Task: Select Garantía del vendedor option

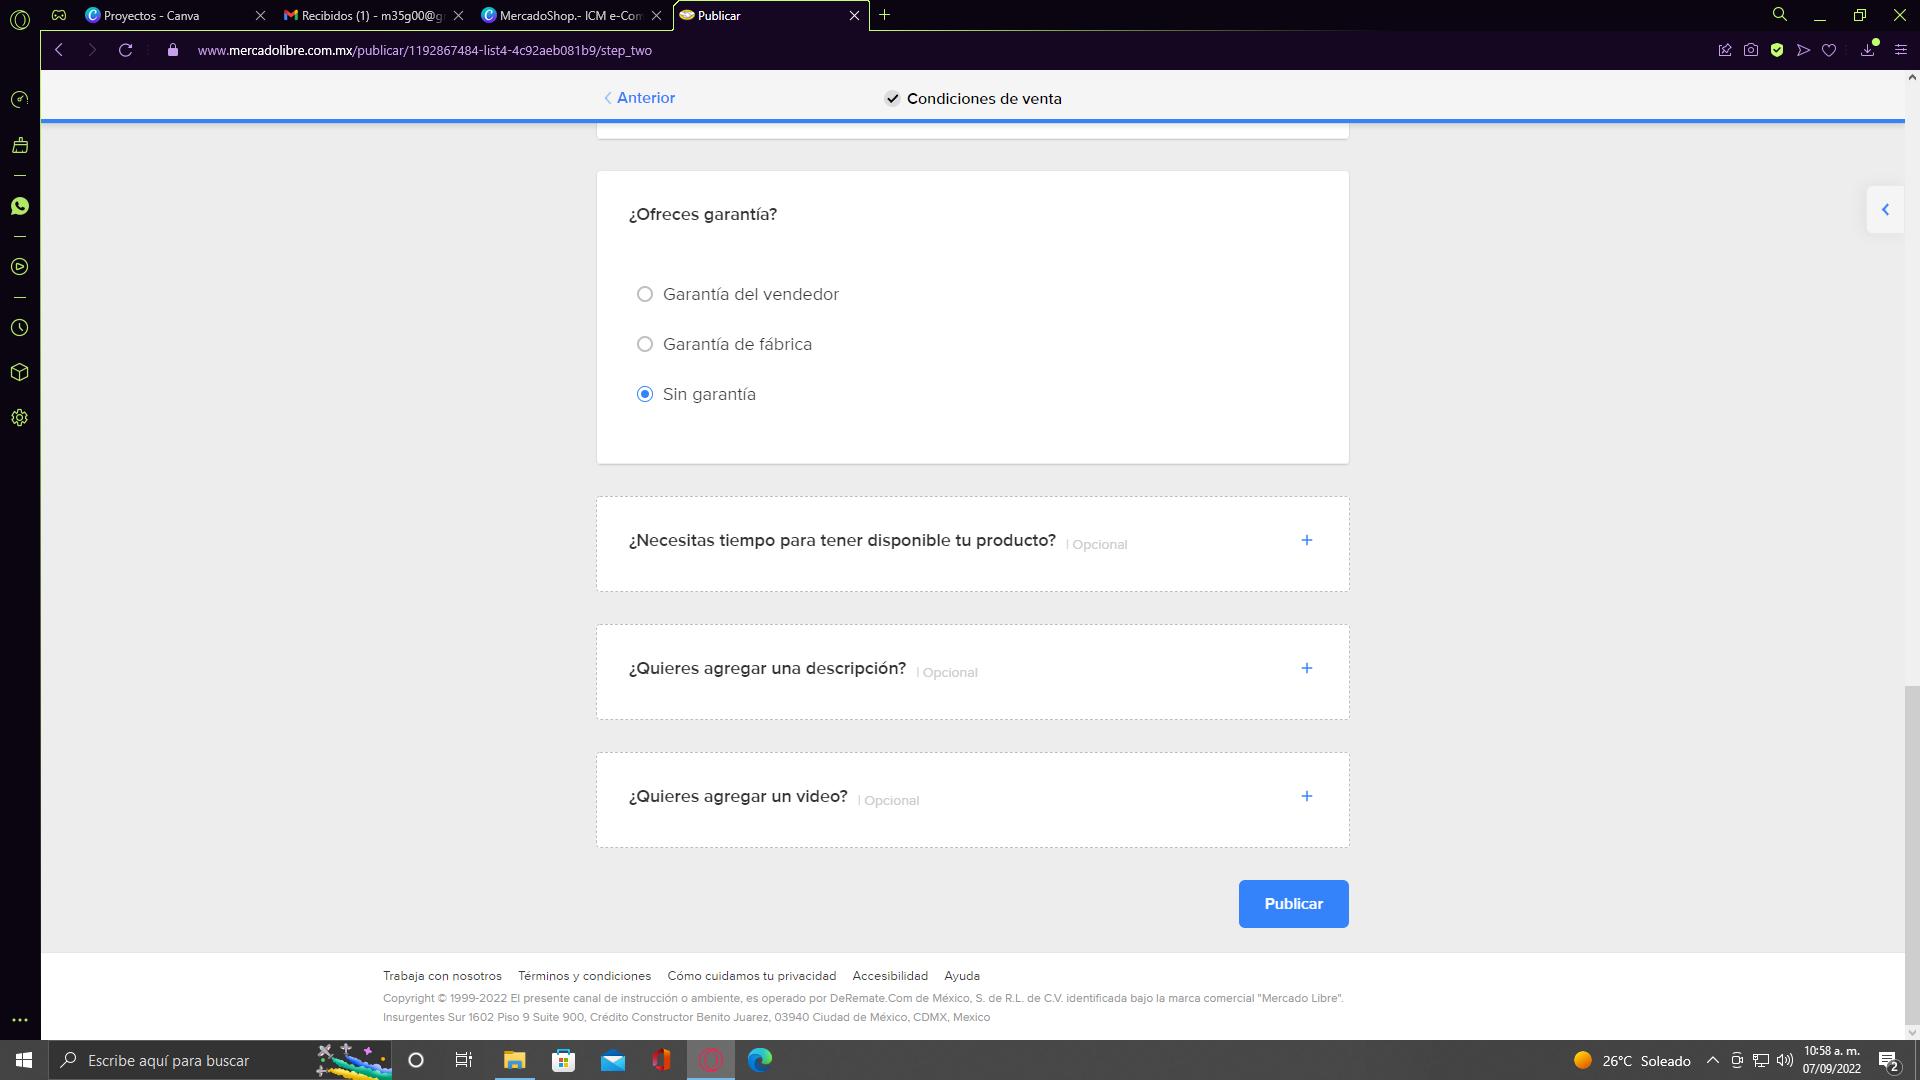Action: pyautogui.click(x=645, y=294)
